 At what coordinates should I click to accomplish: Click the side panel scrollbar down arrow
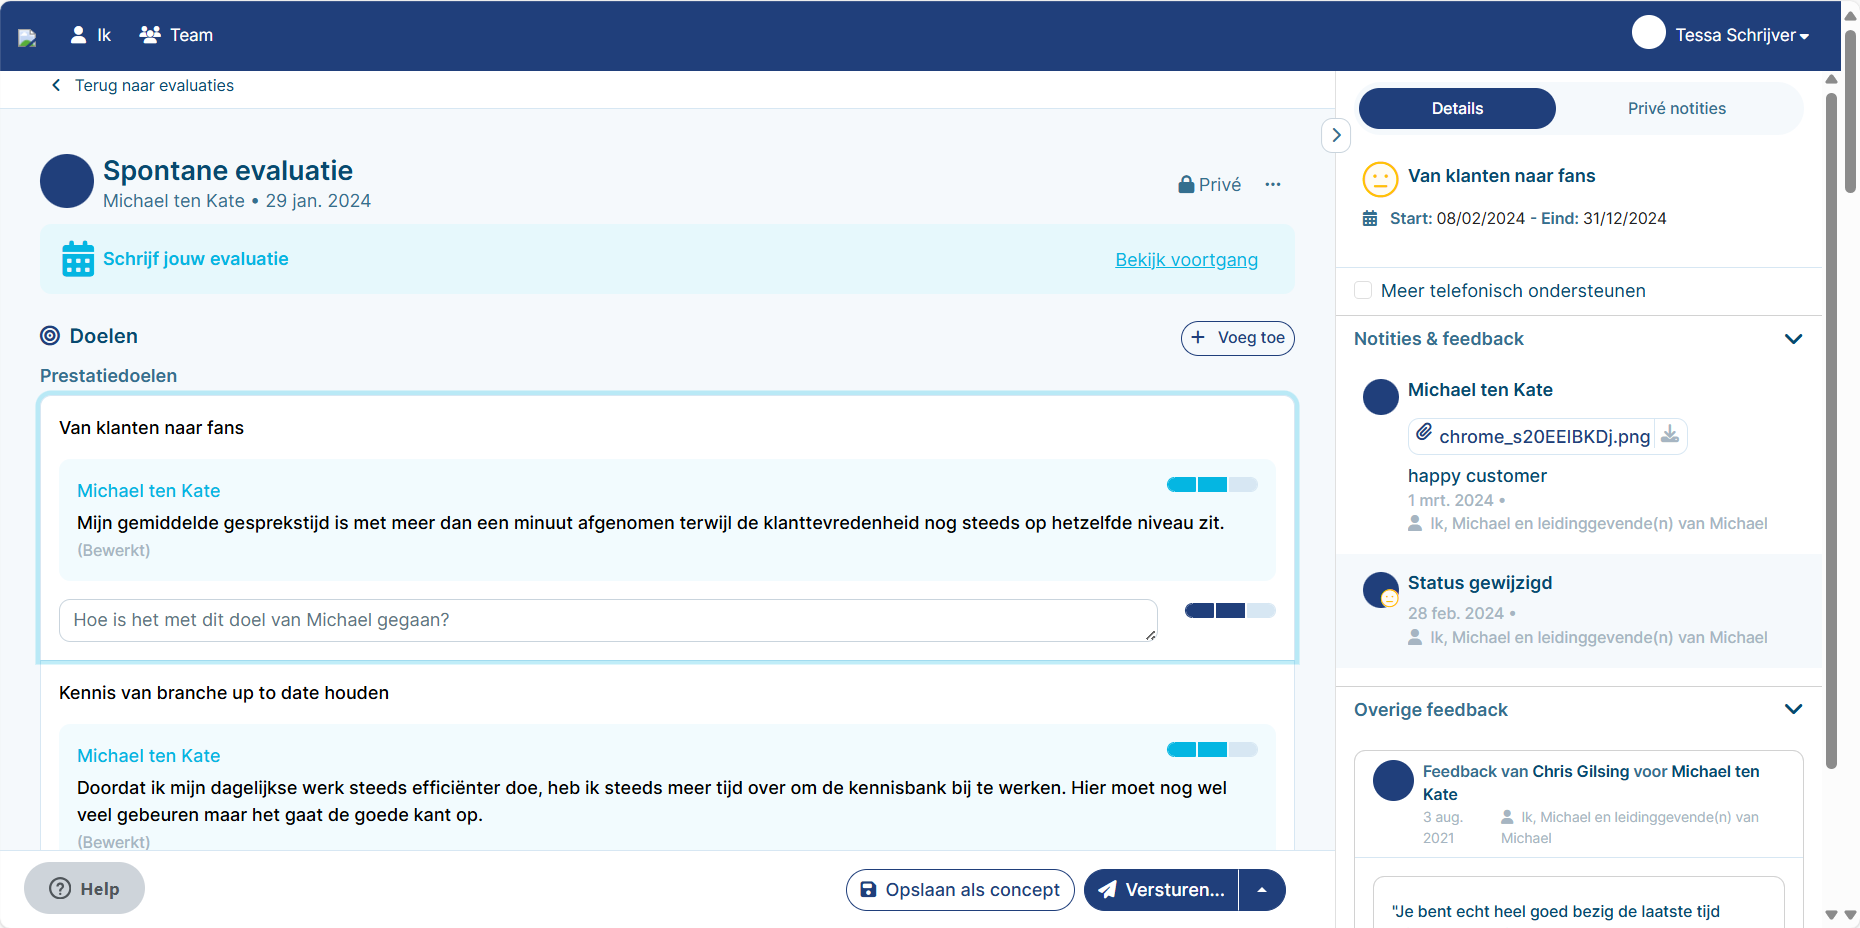[x=1831, y=914]
